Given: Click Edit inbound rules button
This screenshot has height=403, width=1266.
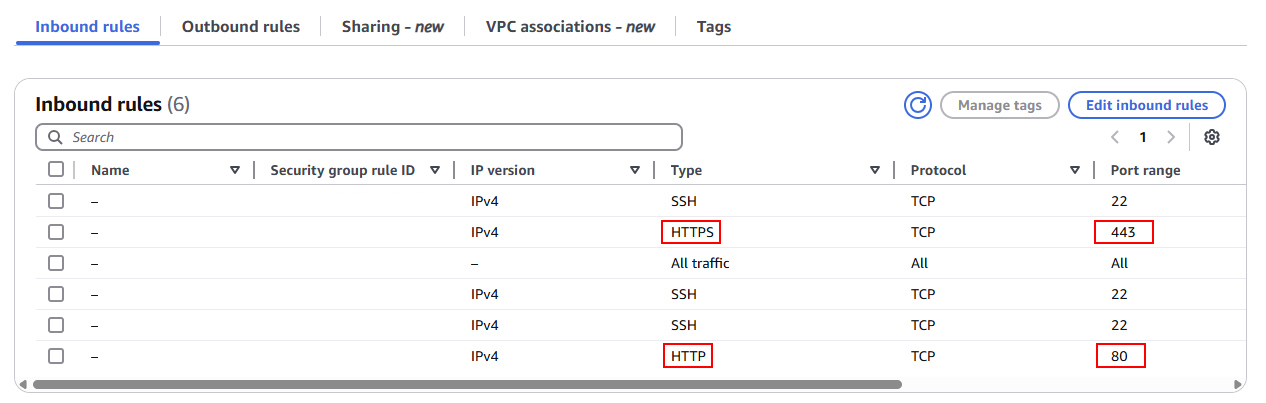Looking at the screenshot, I should (1147, 105).
